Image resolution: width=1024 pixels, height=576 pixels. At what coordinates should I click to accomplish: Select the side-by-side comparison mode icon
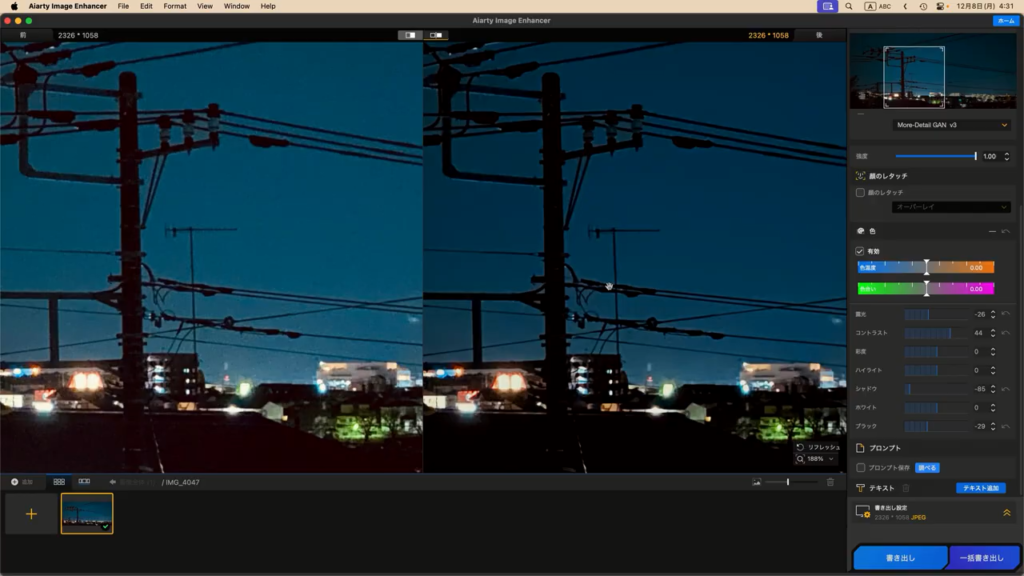pos(436,35)
